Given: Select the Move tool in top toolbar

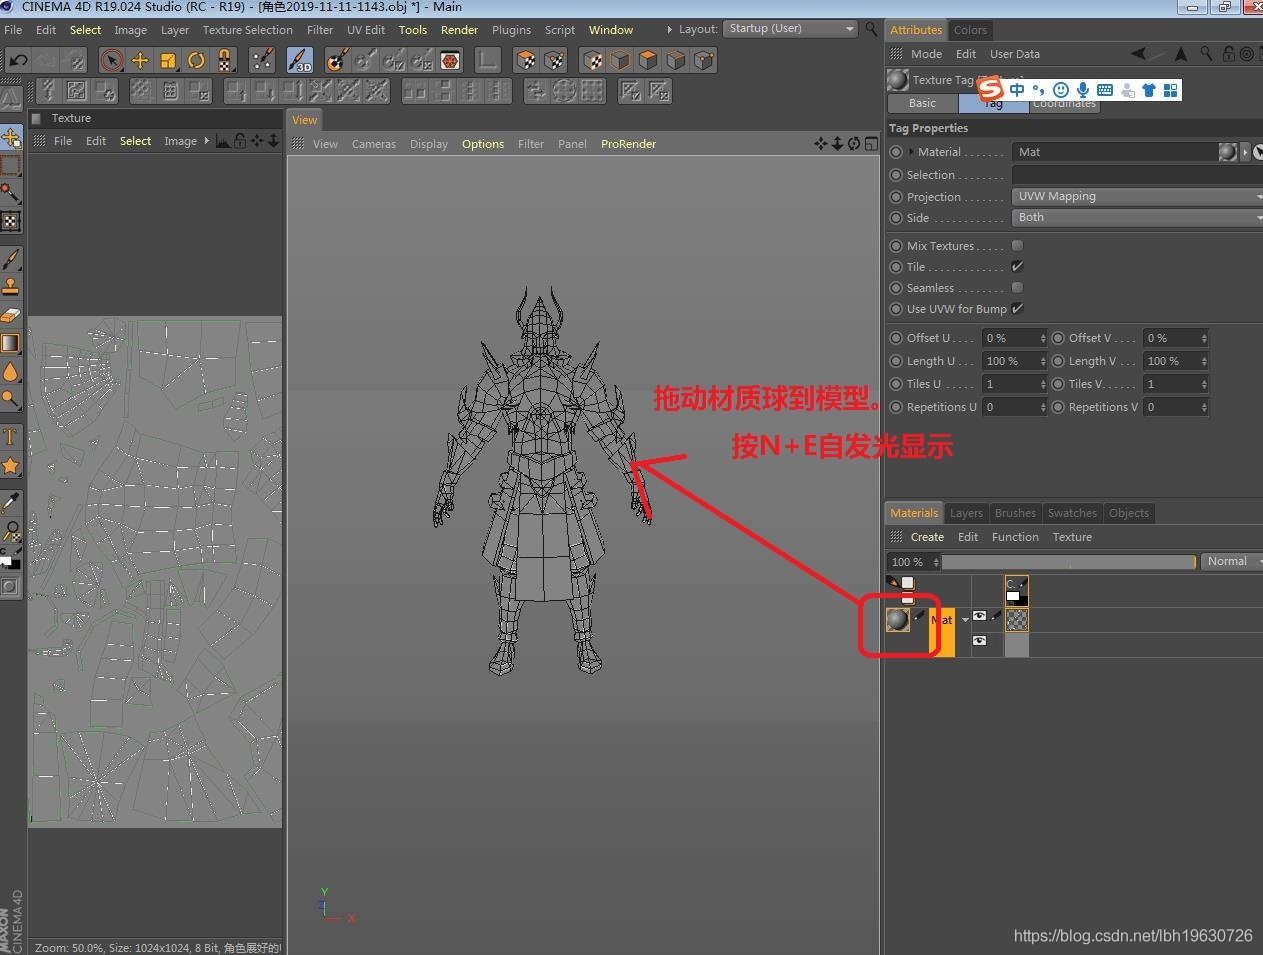Looking at the screenshot, I should 140,61.
